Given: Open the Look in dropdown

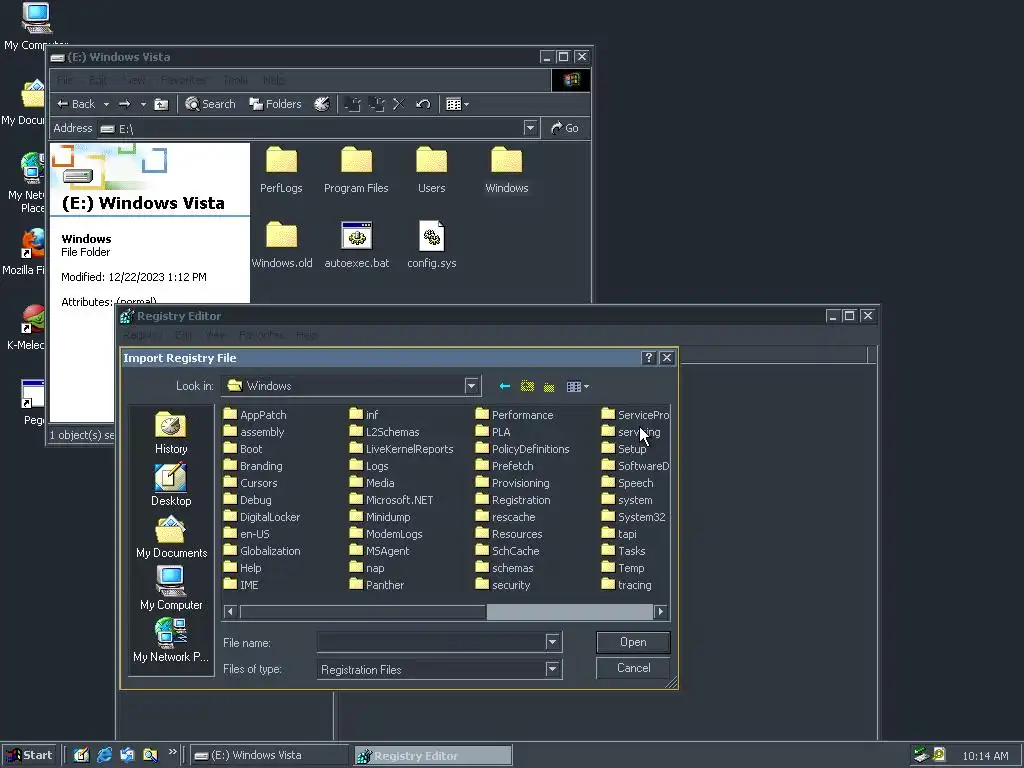Looking at the screenshot, I should point(472,386).
